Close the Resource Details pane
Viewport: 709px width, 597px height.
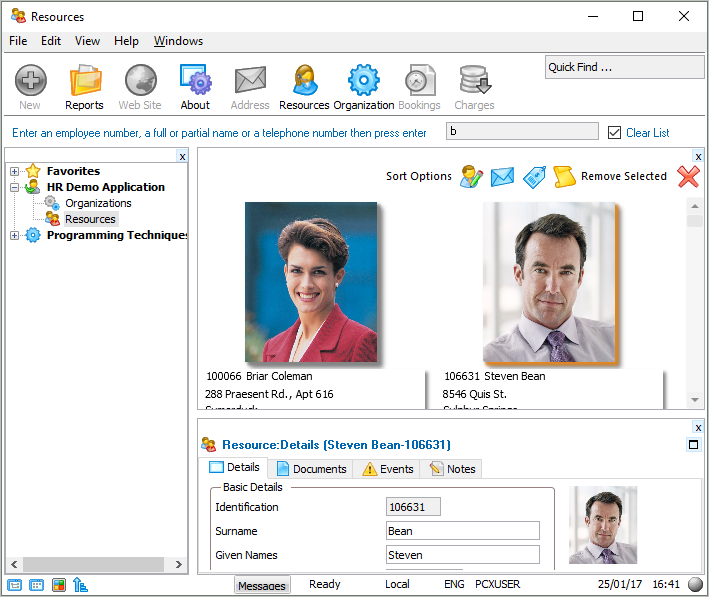(698, 428)
